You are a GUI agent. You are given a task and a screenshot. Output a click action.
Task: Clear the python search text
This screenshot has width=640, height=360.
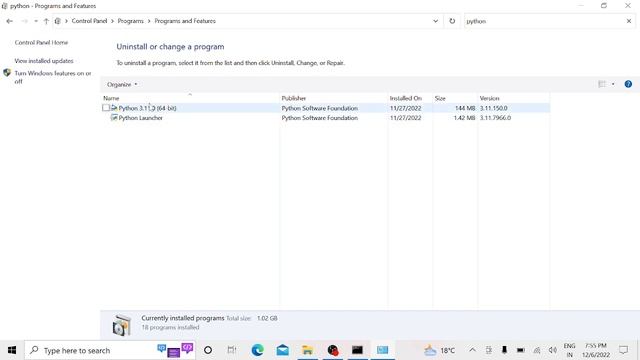[629, 21]
